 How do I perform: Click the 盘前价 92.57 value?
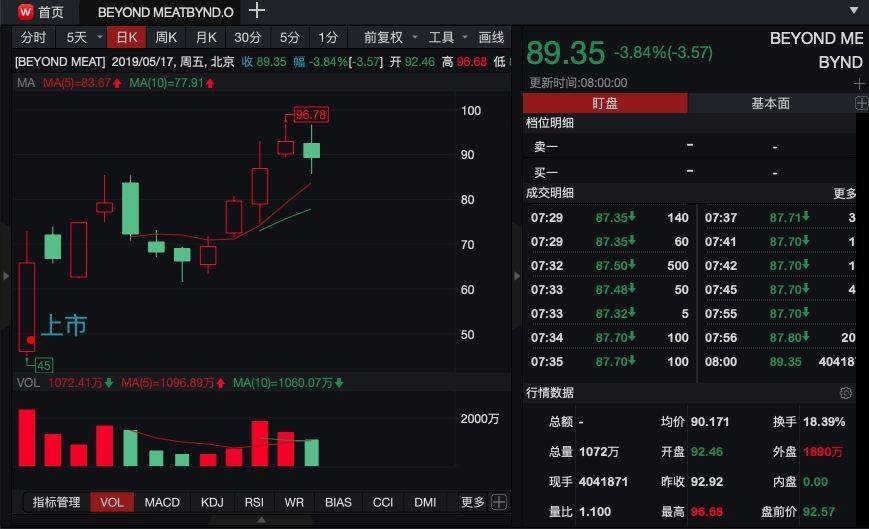(x=819, y=511)
